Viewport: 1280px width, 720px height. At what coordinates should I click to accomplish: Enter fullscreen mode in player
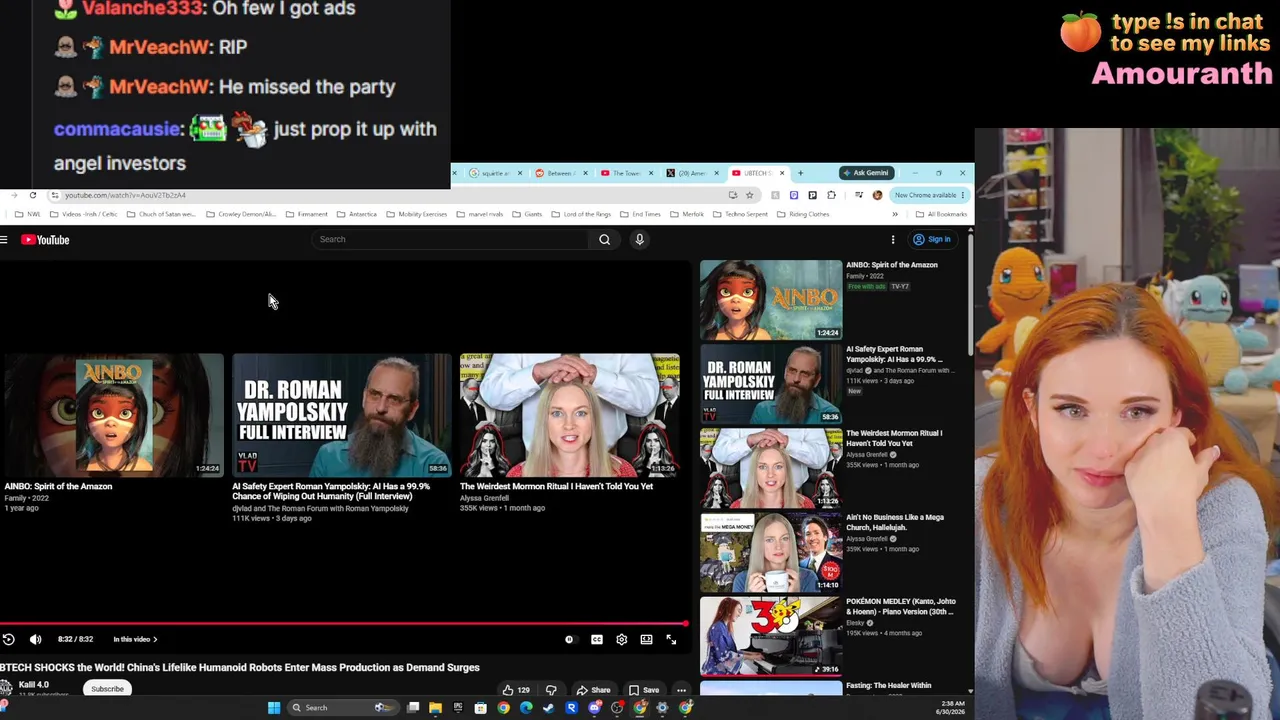point(671,640)
